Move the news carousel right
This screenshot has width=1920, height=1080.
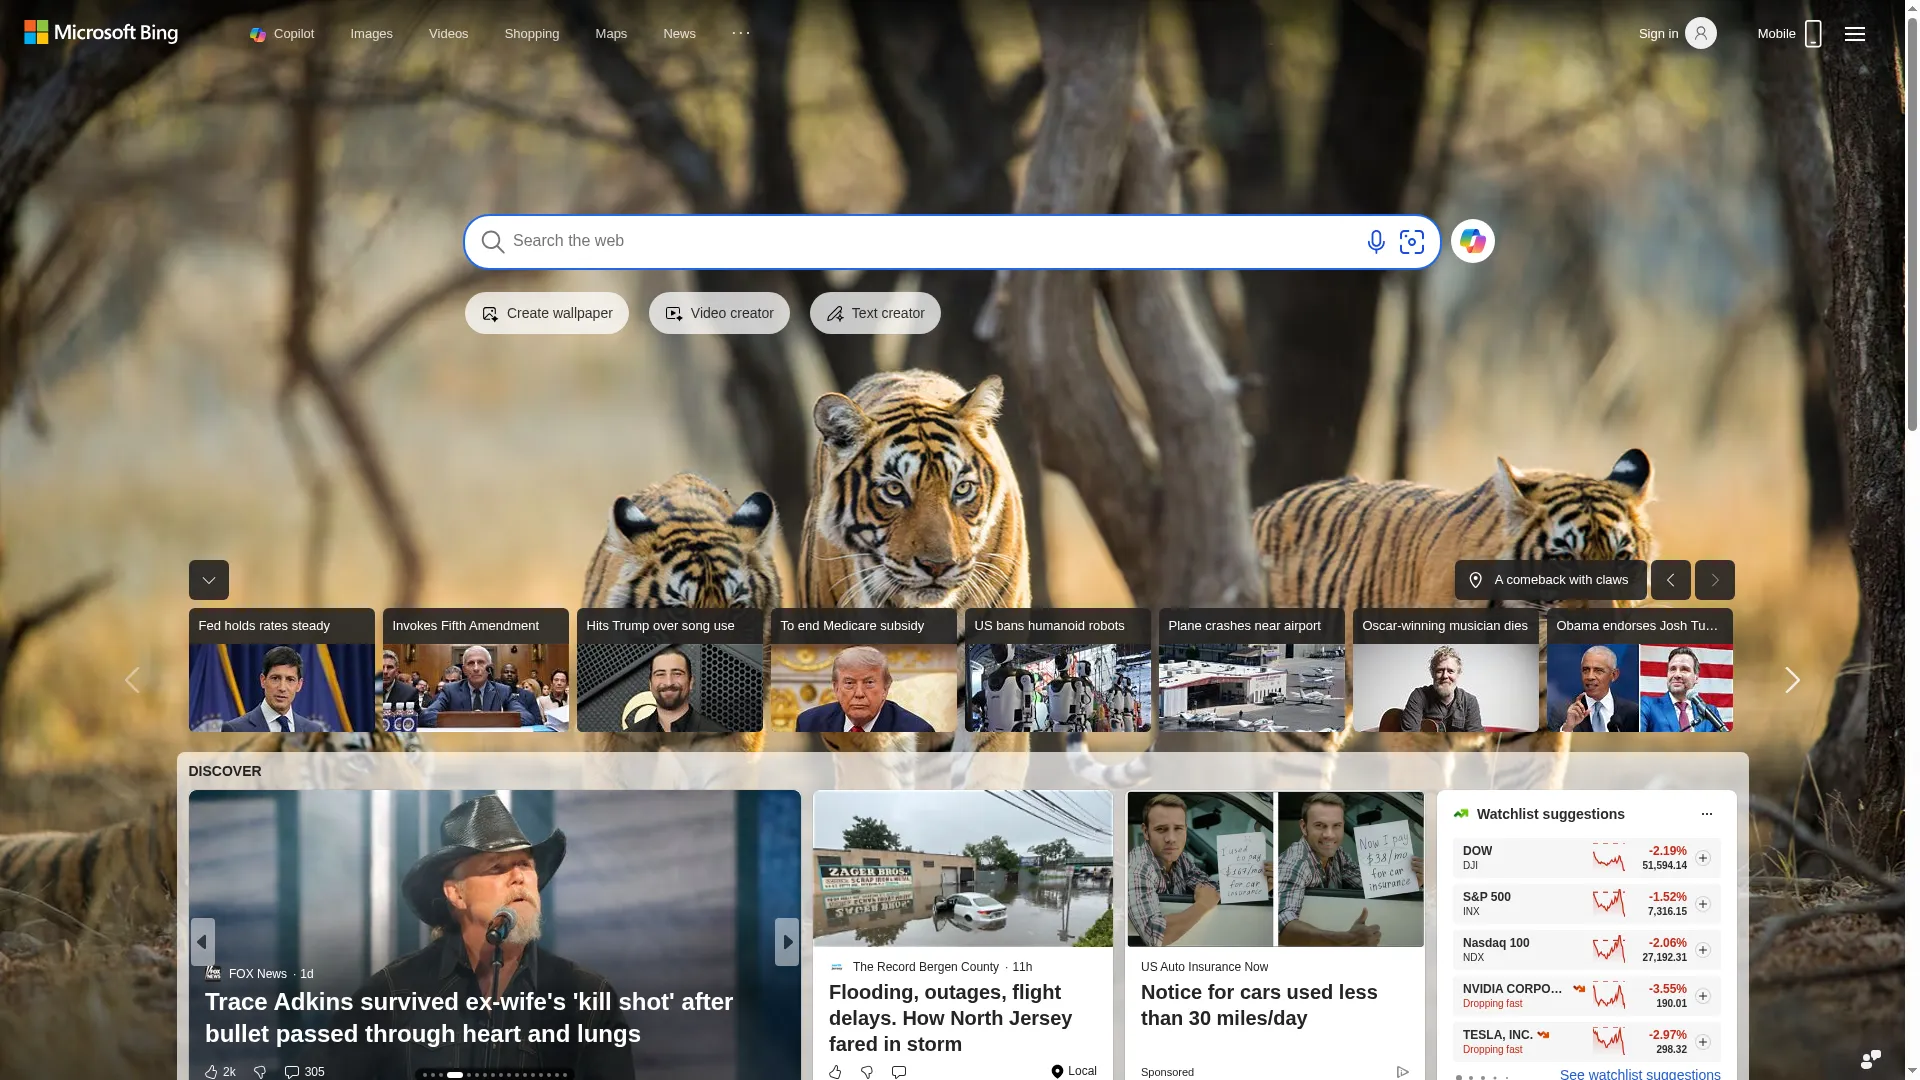(1792, 680)
